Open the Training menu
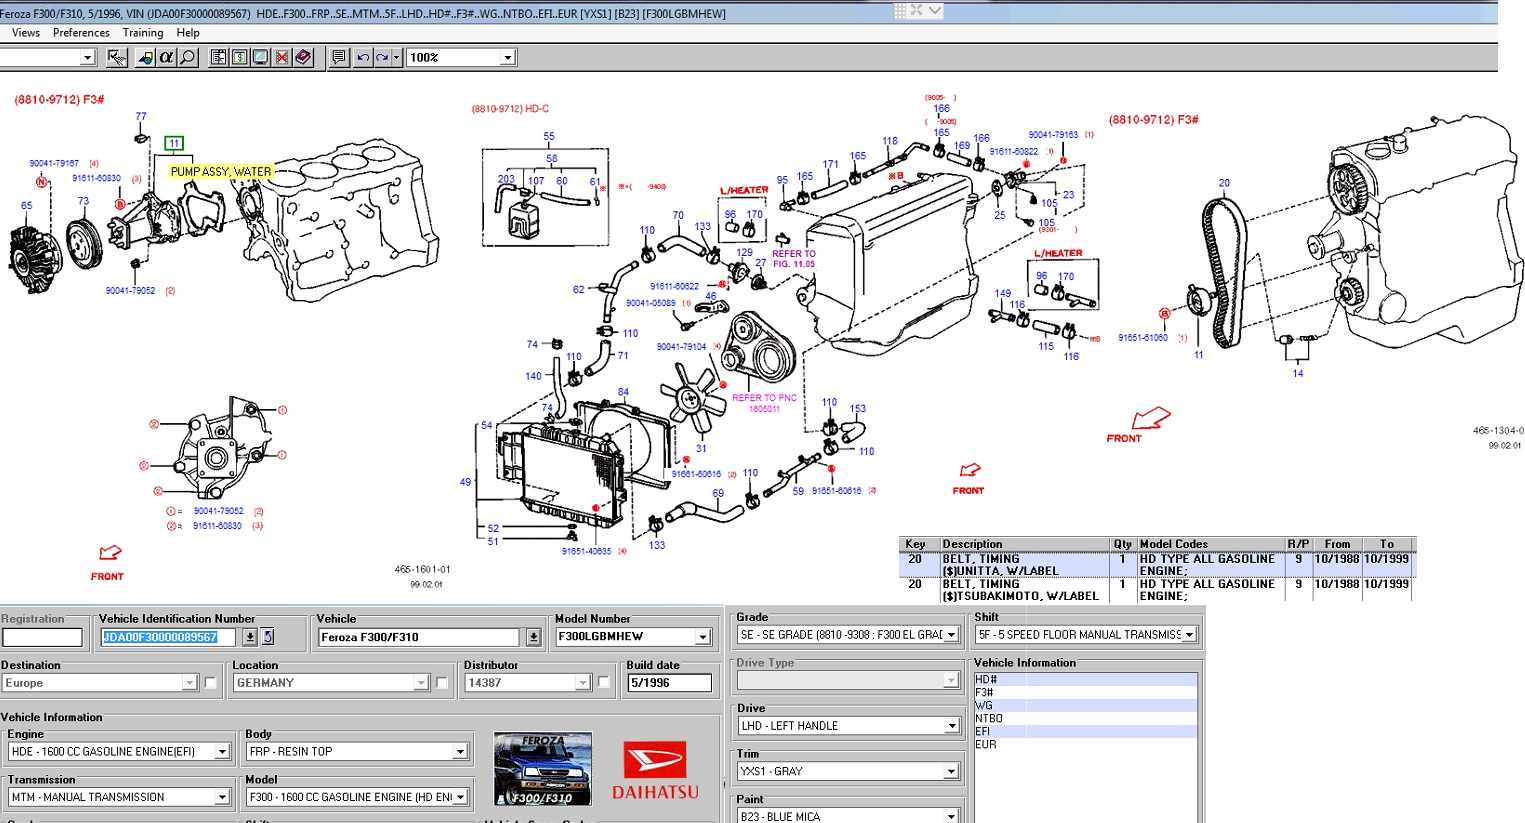Screen dimensions: 1525x823 (143, 33)
